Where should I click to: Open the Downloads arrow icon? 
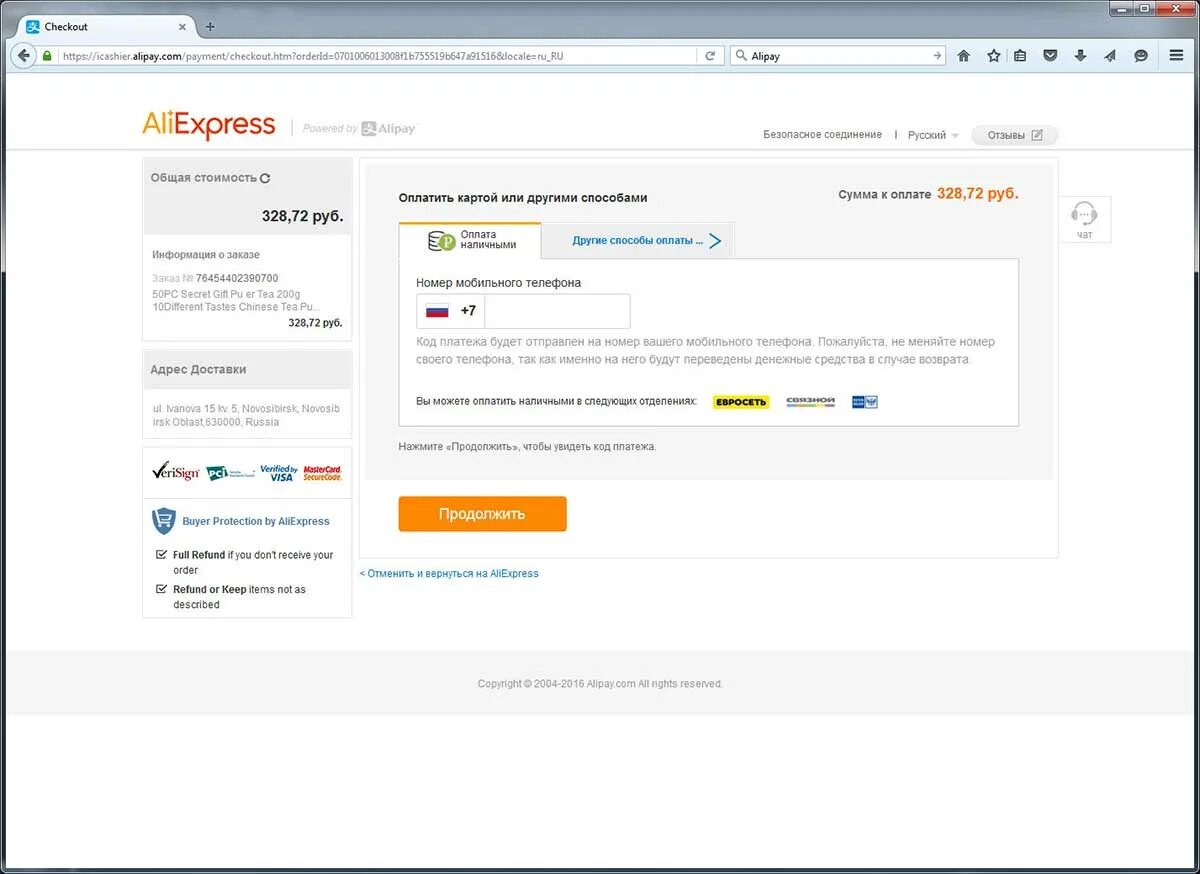(x=1080, y=56)
